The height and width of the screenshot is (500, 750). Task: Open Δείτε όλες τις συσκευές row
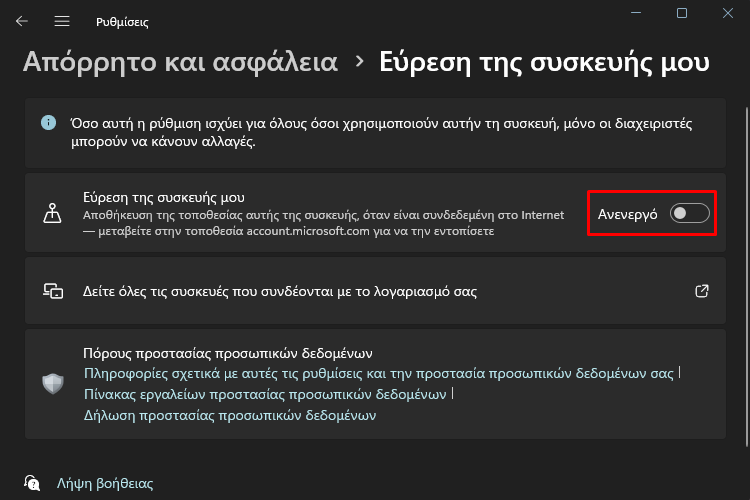375,291
